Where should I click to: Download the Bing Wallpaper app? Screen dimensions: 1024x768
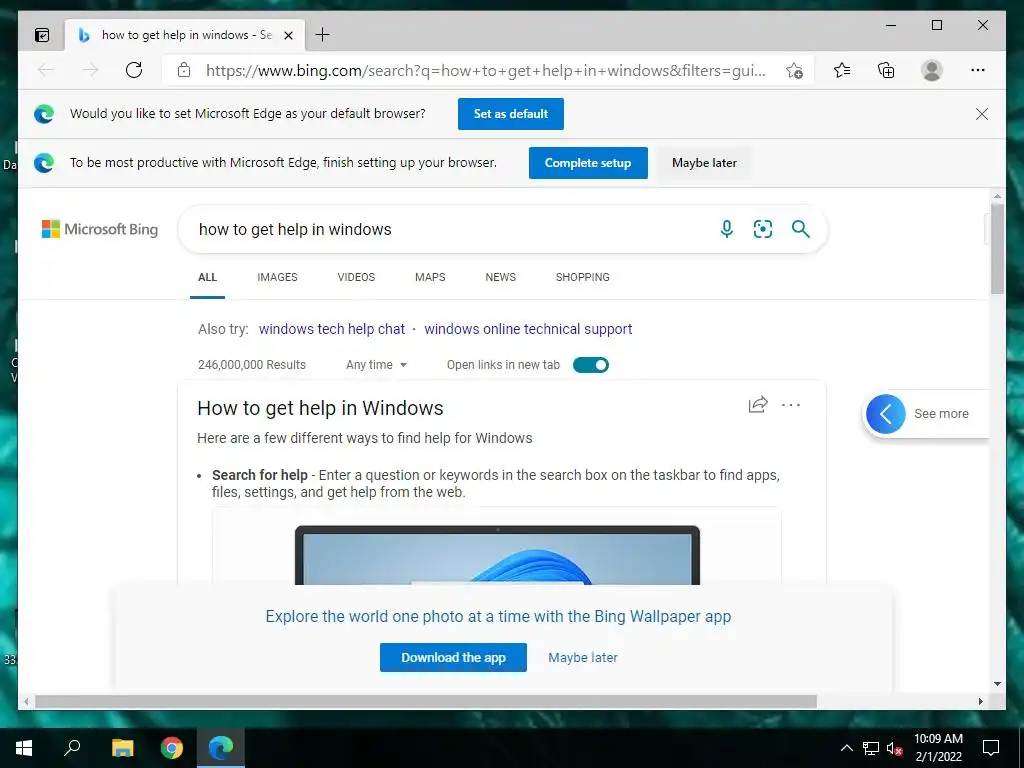pyautogui.click(x=453, y=658)
